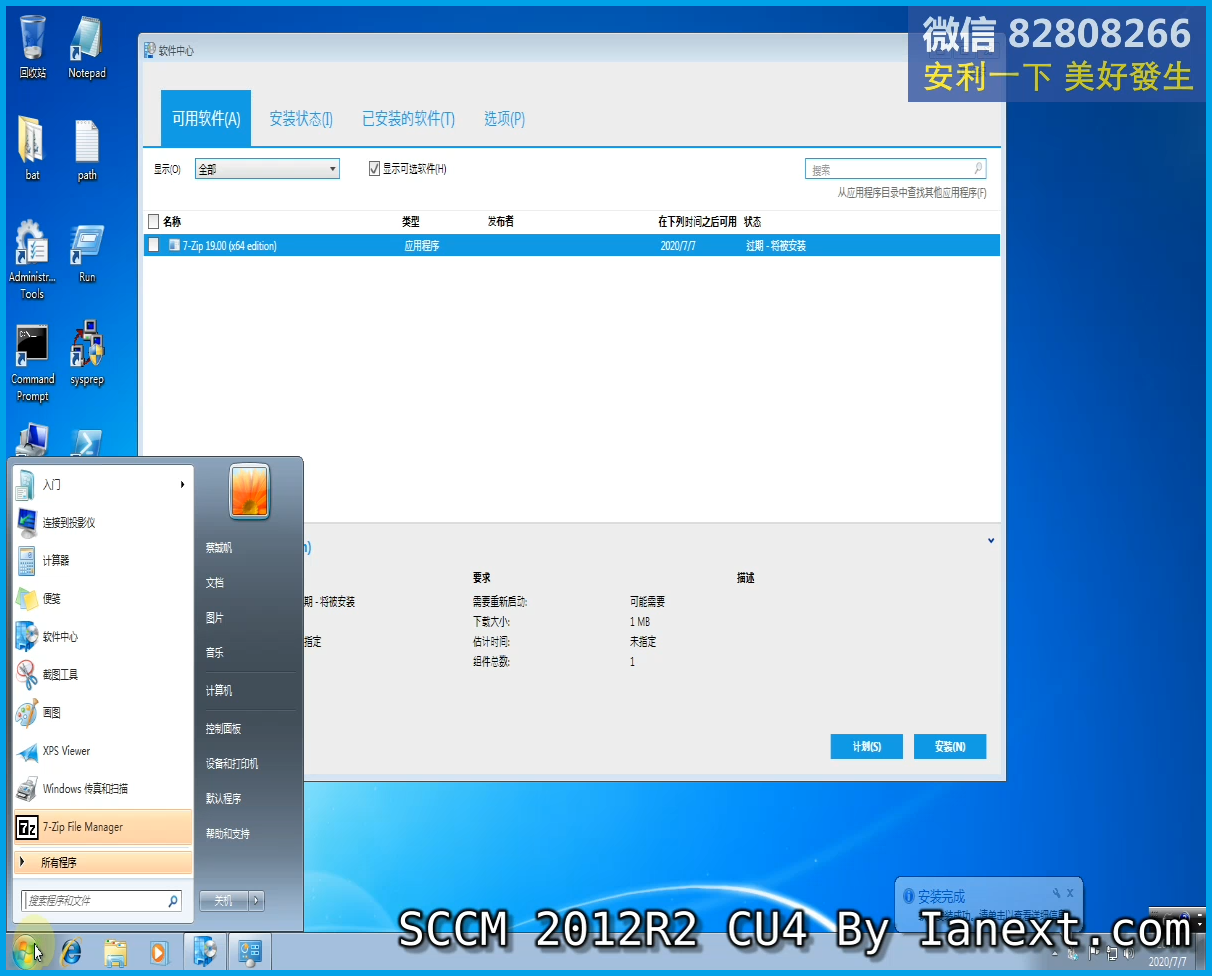This screenshot has height=976, width=1212.
Task: Click the magnifier in Software Center search box
Action: tap(978, 168)
